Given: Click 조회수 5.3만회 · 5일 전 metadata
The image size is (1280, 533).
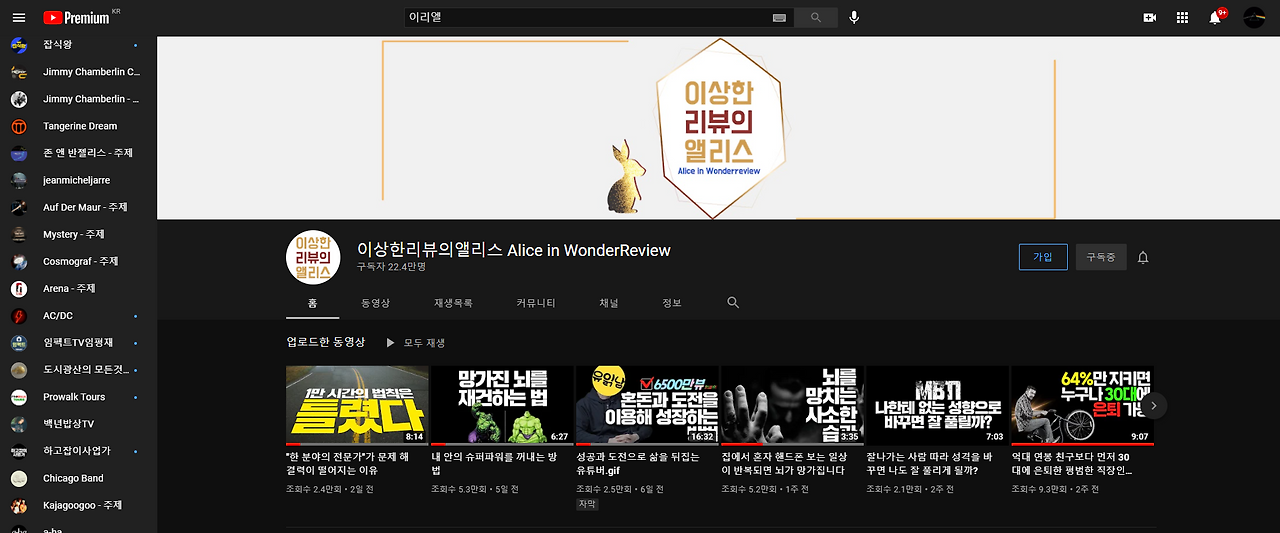Looking at the screenshot, I should [473, 489].
